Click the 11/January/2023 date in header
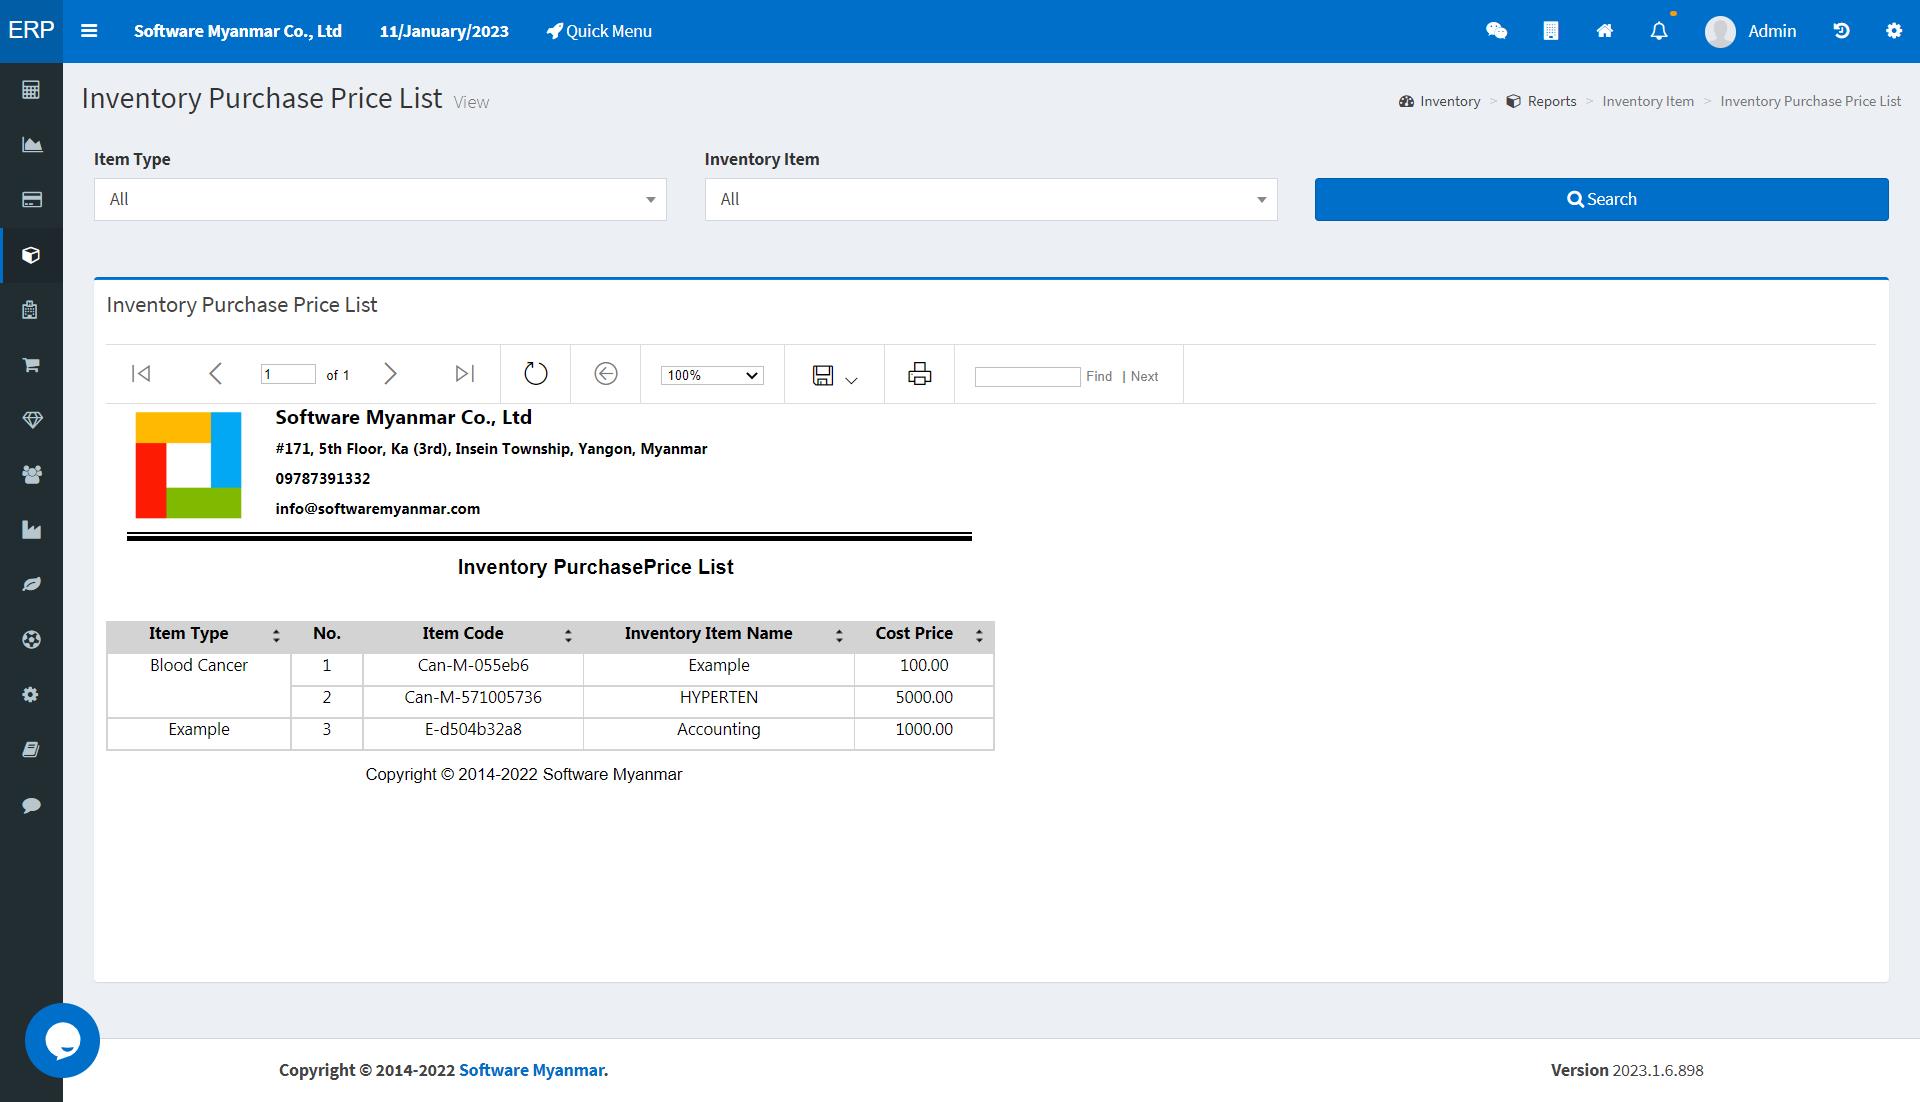This screenshot has width=1920, height=1102. tap(444, 31)
